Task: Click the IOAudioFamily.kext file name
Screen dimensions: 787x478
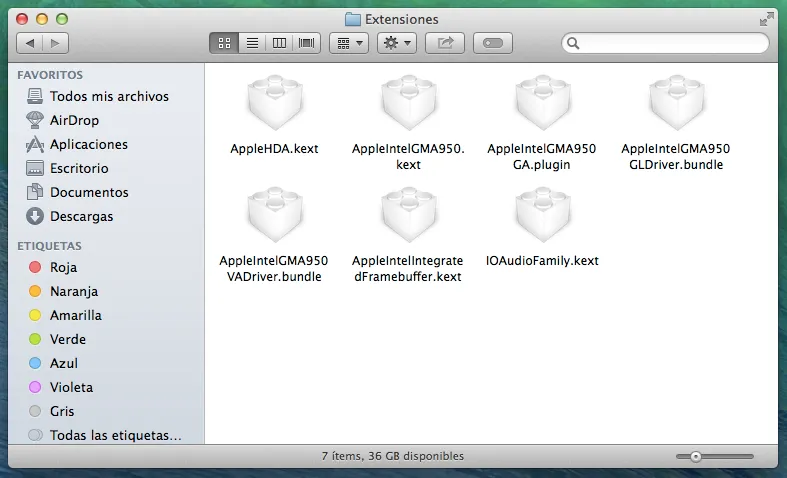Action: (542, 261)
